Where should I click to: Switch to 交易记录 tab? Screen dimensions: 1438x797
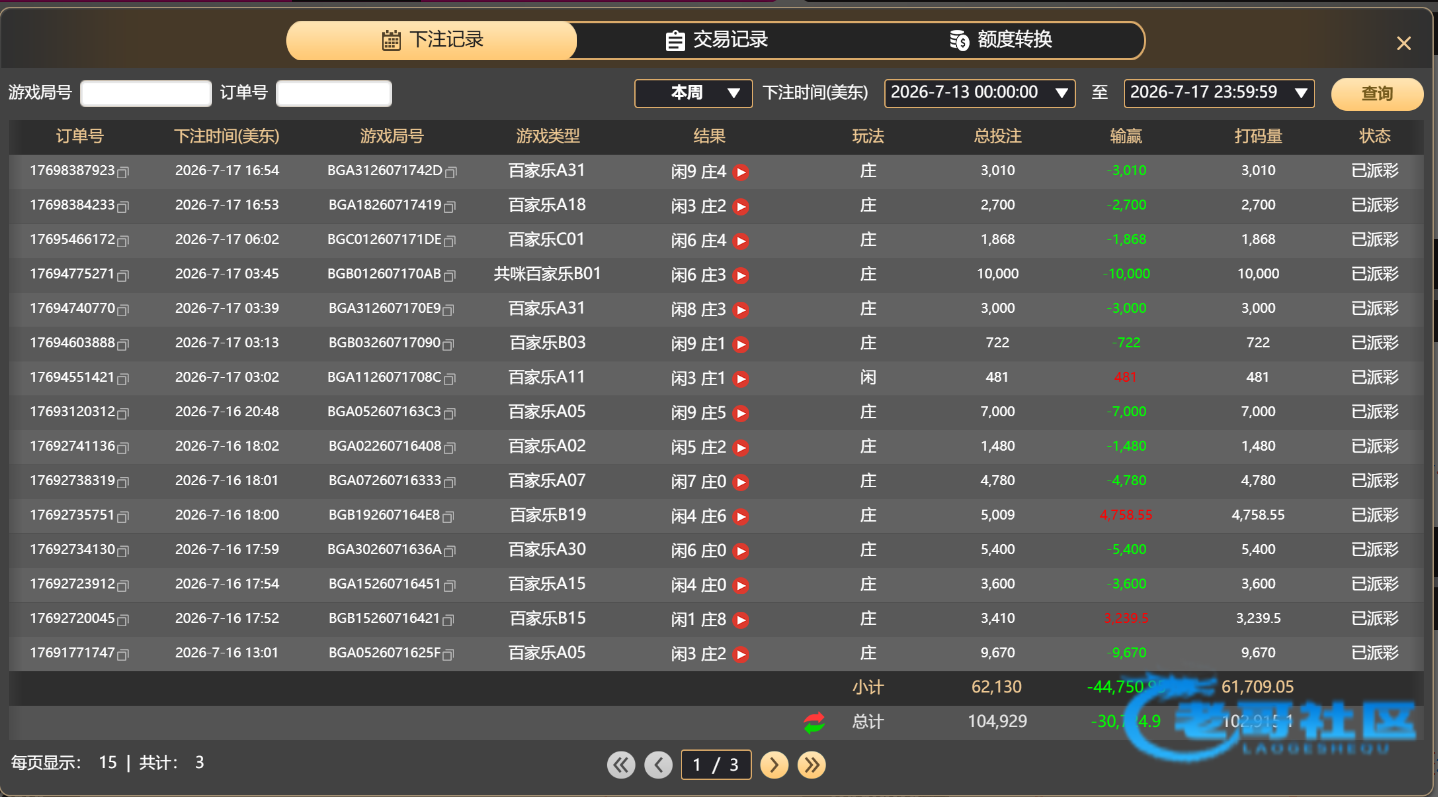(717, 41)
